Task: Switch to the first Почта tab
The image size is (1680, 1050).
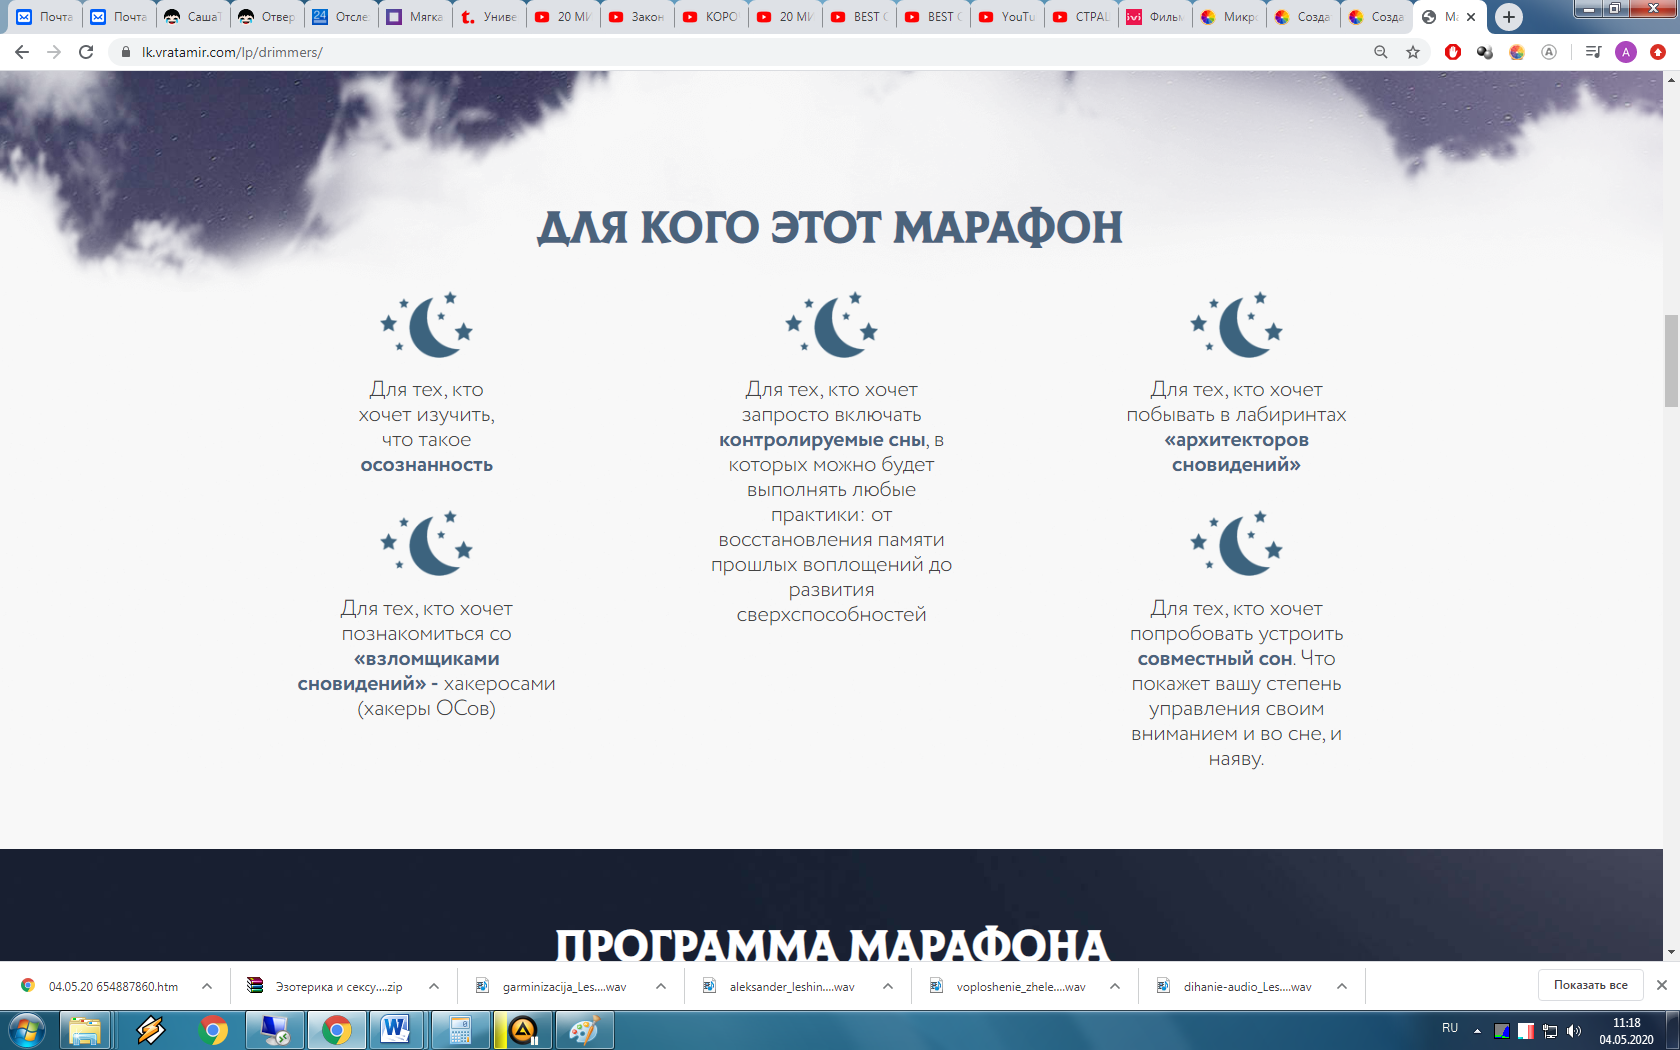Action: (45, 17)
